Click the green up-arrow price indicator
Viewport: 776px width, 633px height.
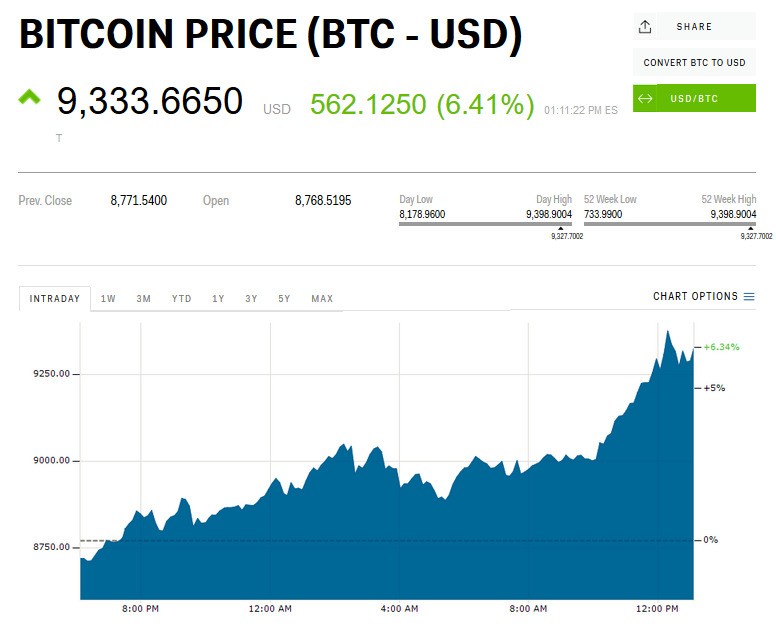29,98
